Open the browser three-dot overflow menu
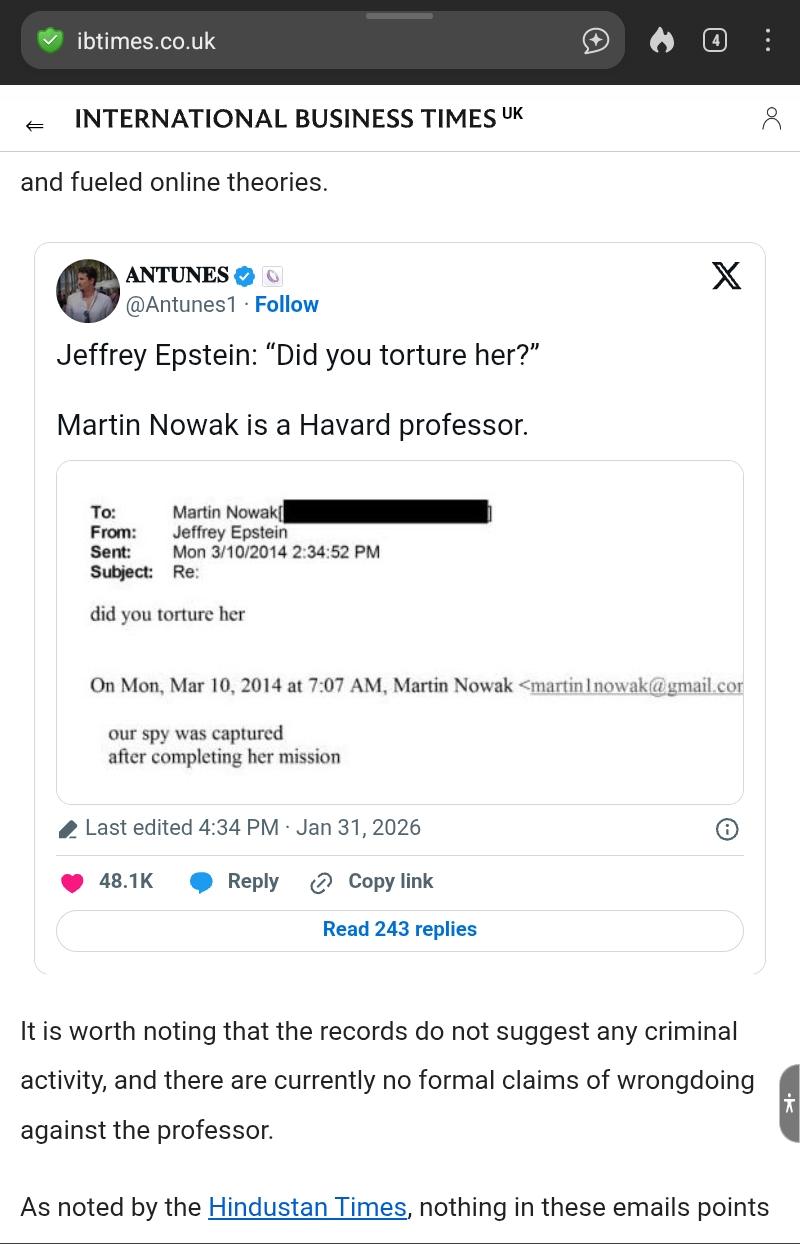The width and height of the screenshot is (800, 1244). (x=768, y=41)
